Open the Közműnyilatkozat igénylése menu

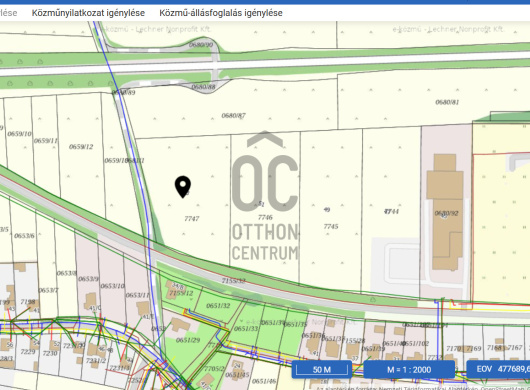click(88, 13)
